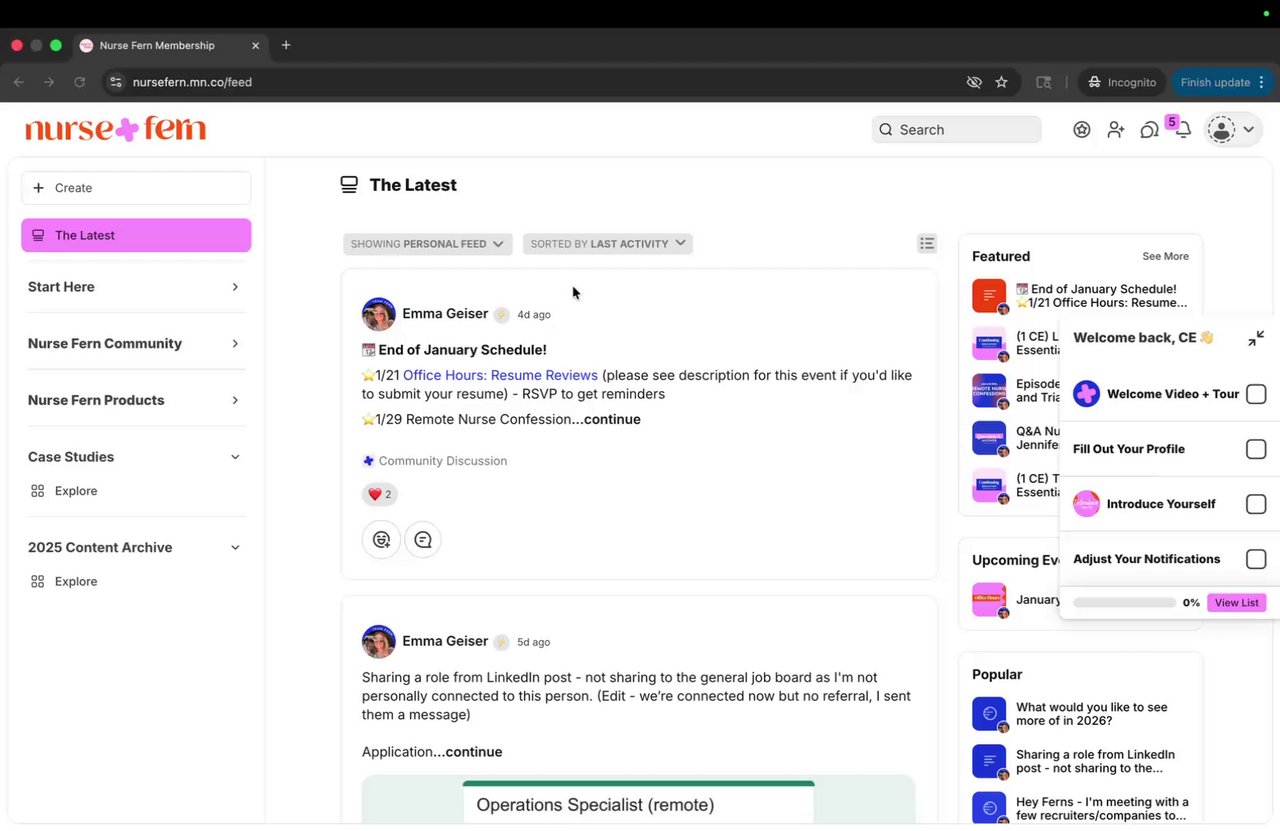
Task: Expand the Start Here section chevron
Action: point(235,287)
